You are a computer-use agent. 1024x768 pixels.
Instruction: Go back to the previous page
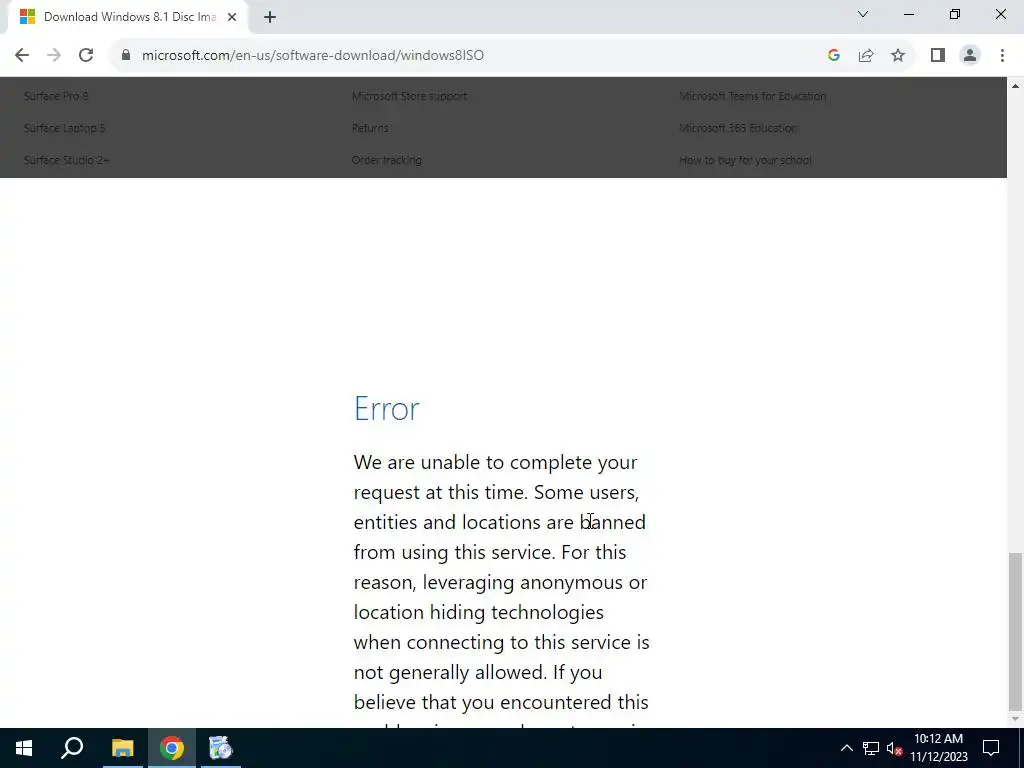[x=22, y=56]
